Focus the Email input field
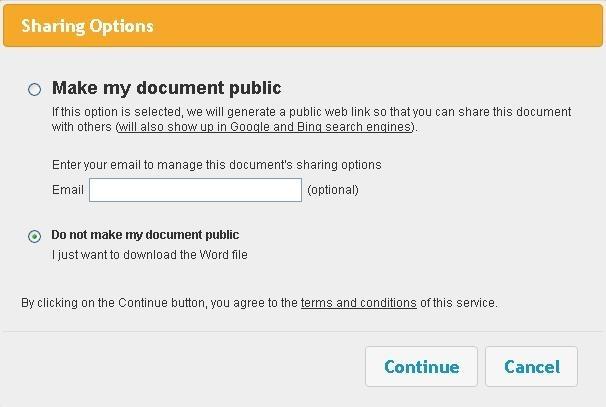The width and height of the screenshot is (606, 407). click(x=195, y=190)
